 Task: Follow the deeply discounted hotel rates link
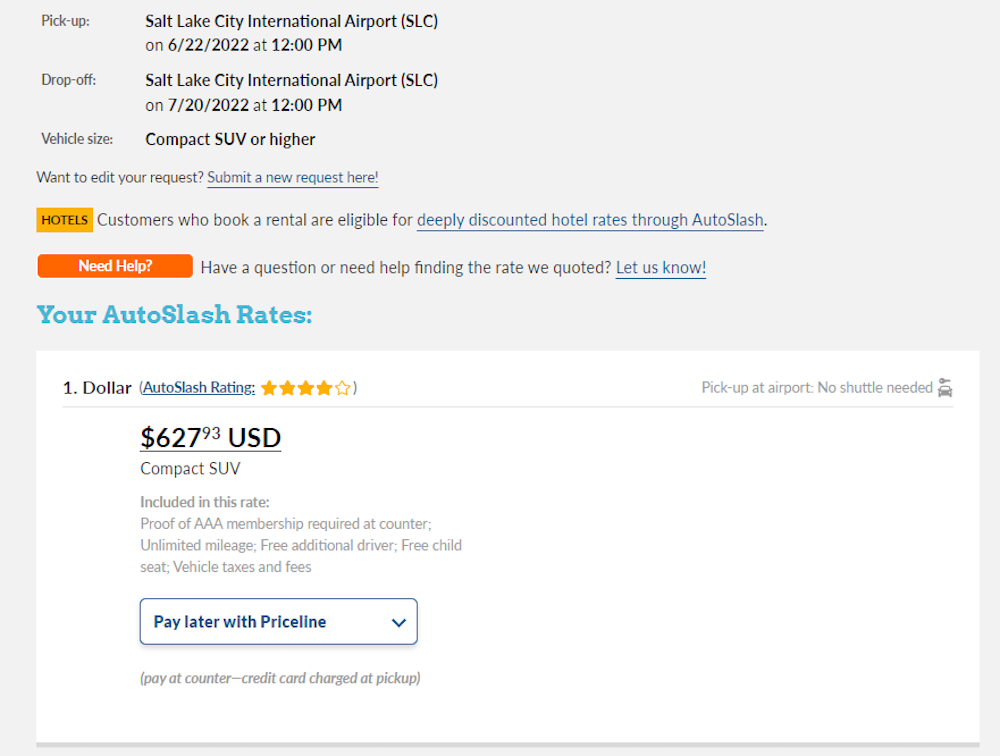tap(591, 220)
